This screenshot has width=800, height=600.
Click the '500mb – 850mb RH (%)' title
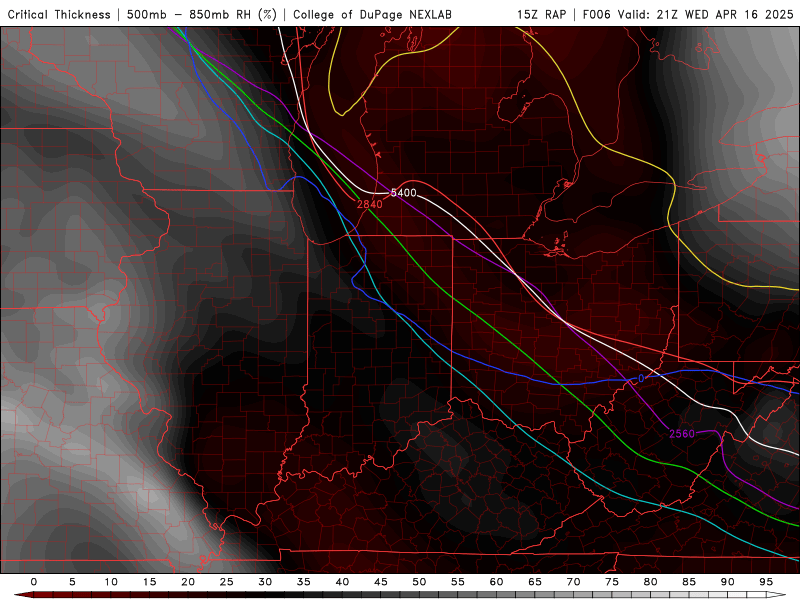click(x=202, y=14)
